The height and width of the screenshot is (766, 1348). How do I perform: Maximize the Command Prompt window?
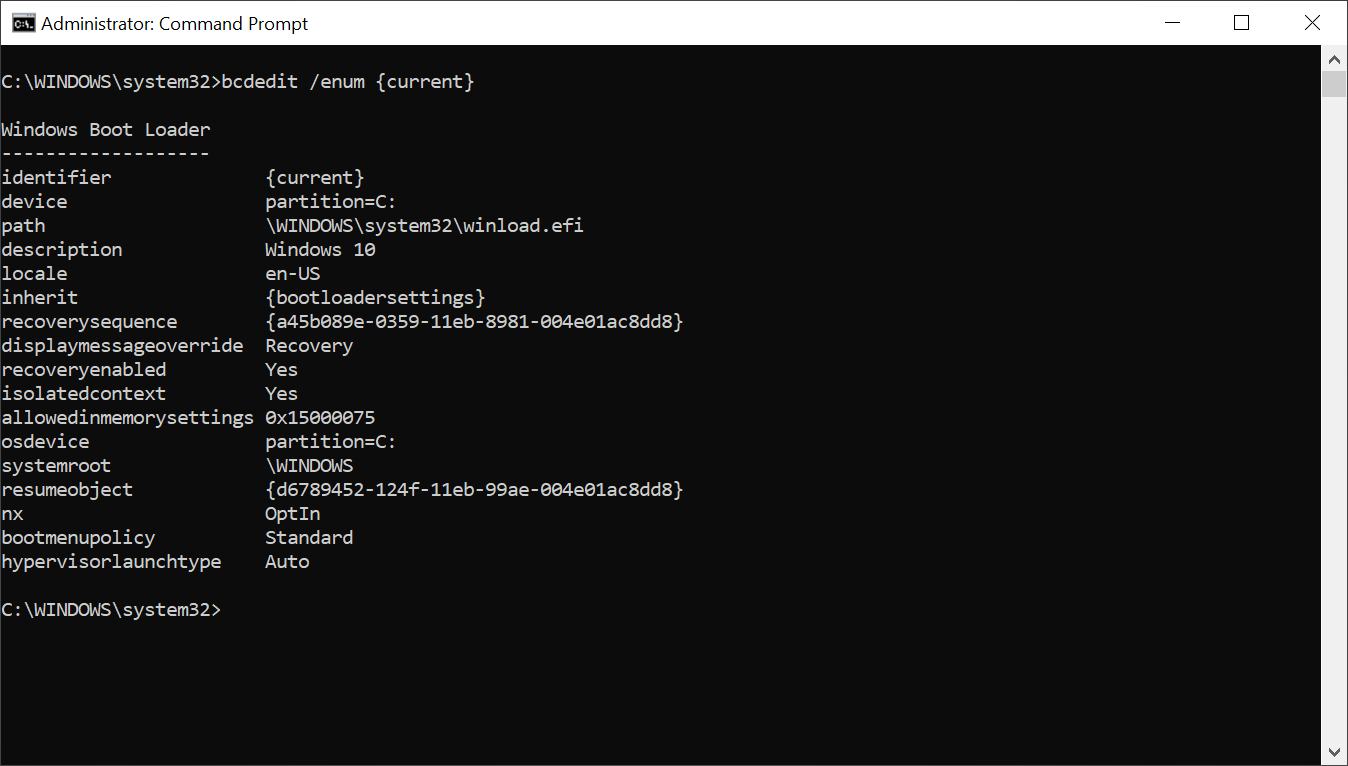[x=1242, y=23]
